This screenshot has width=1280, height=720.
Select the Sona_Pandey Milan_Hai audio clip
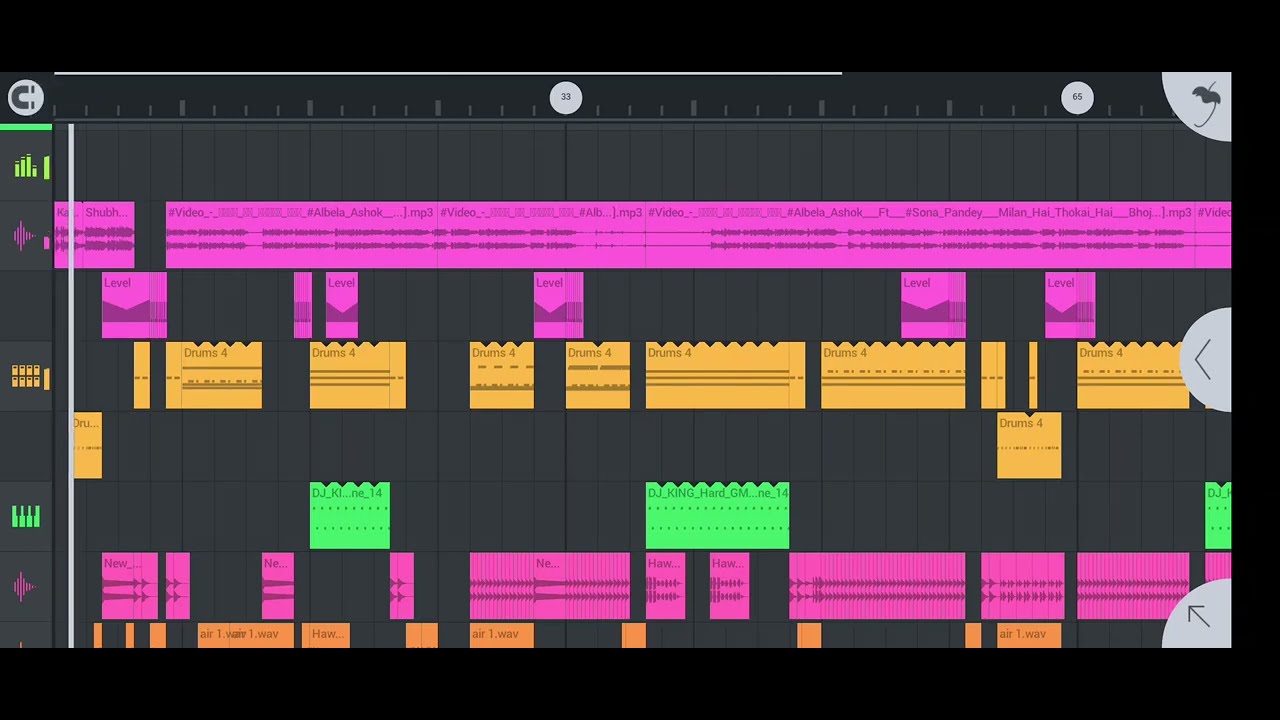coord(920,235)
